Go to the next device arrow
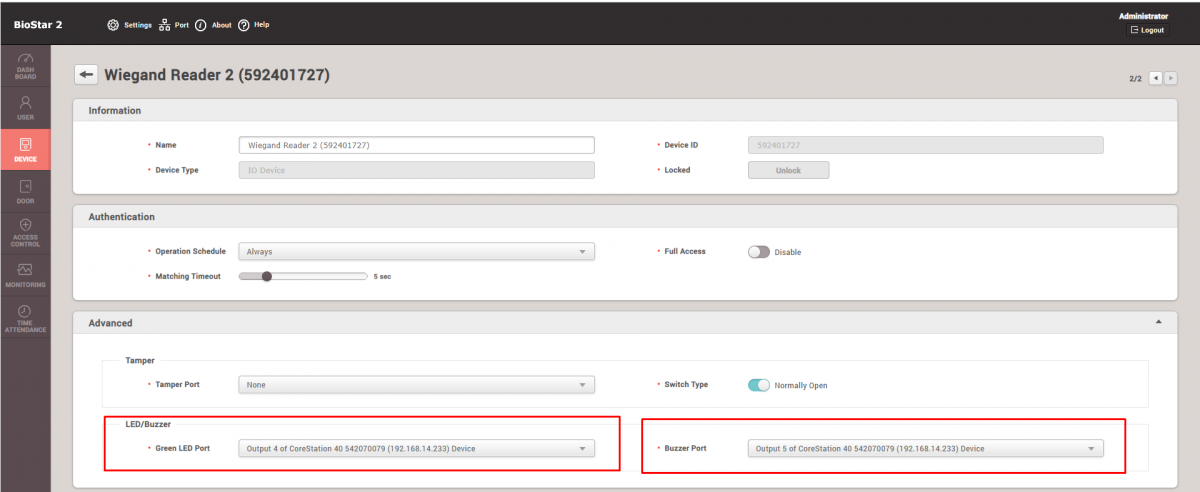Image resolution: width=1200 pixels, height=492 pixels. click(x=1170, y=78)
